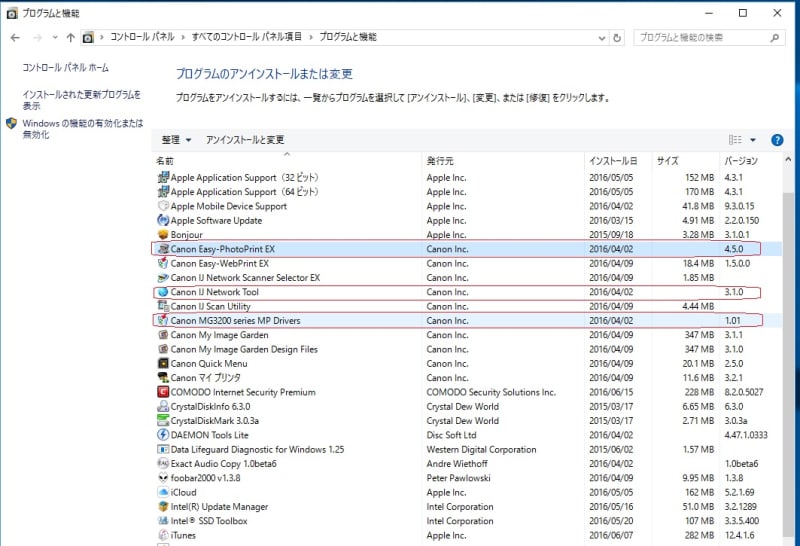Click the Apple Mobile Device Support icon
The image size is (800, 546).
163,206
